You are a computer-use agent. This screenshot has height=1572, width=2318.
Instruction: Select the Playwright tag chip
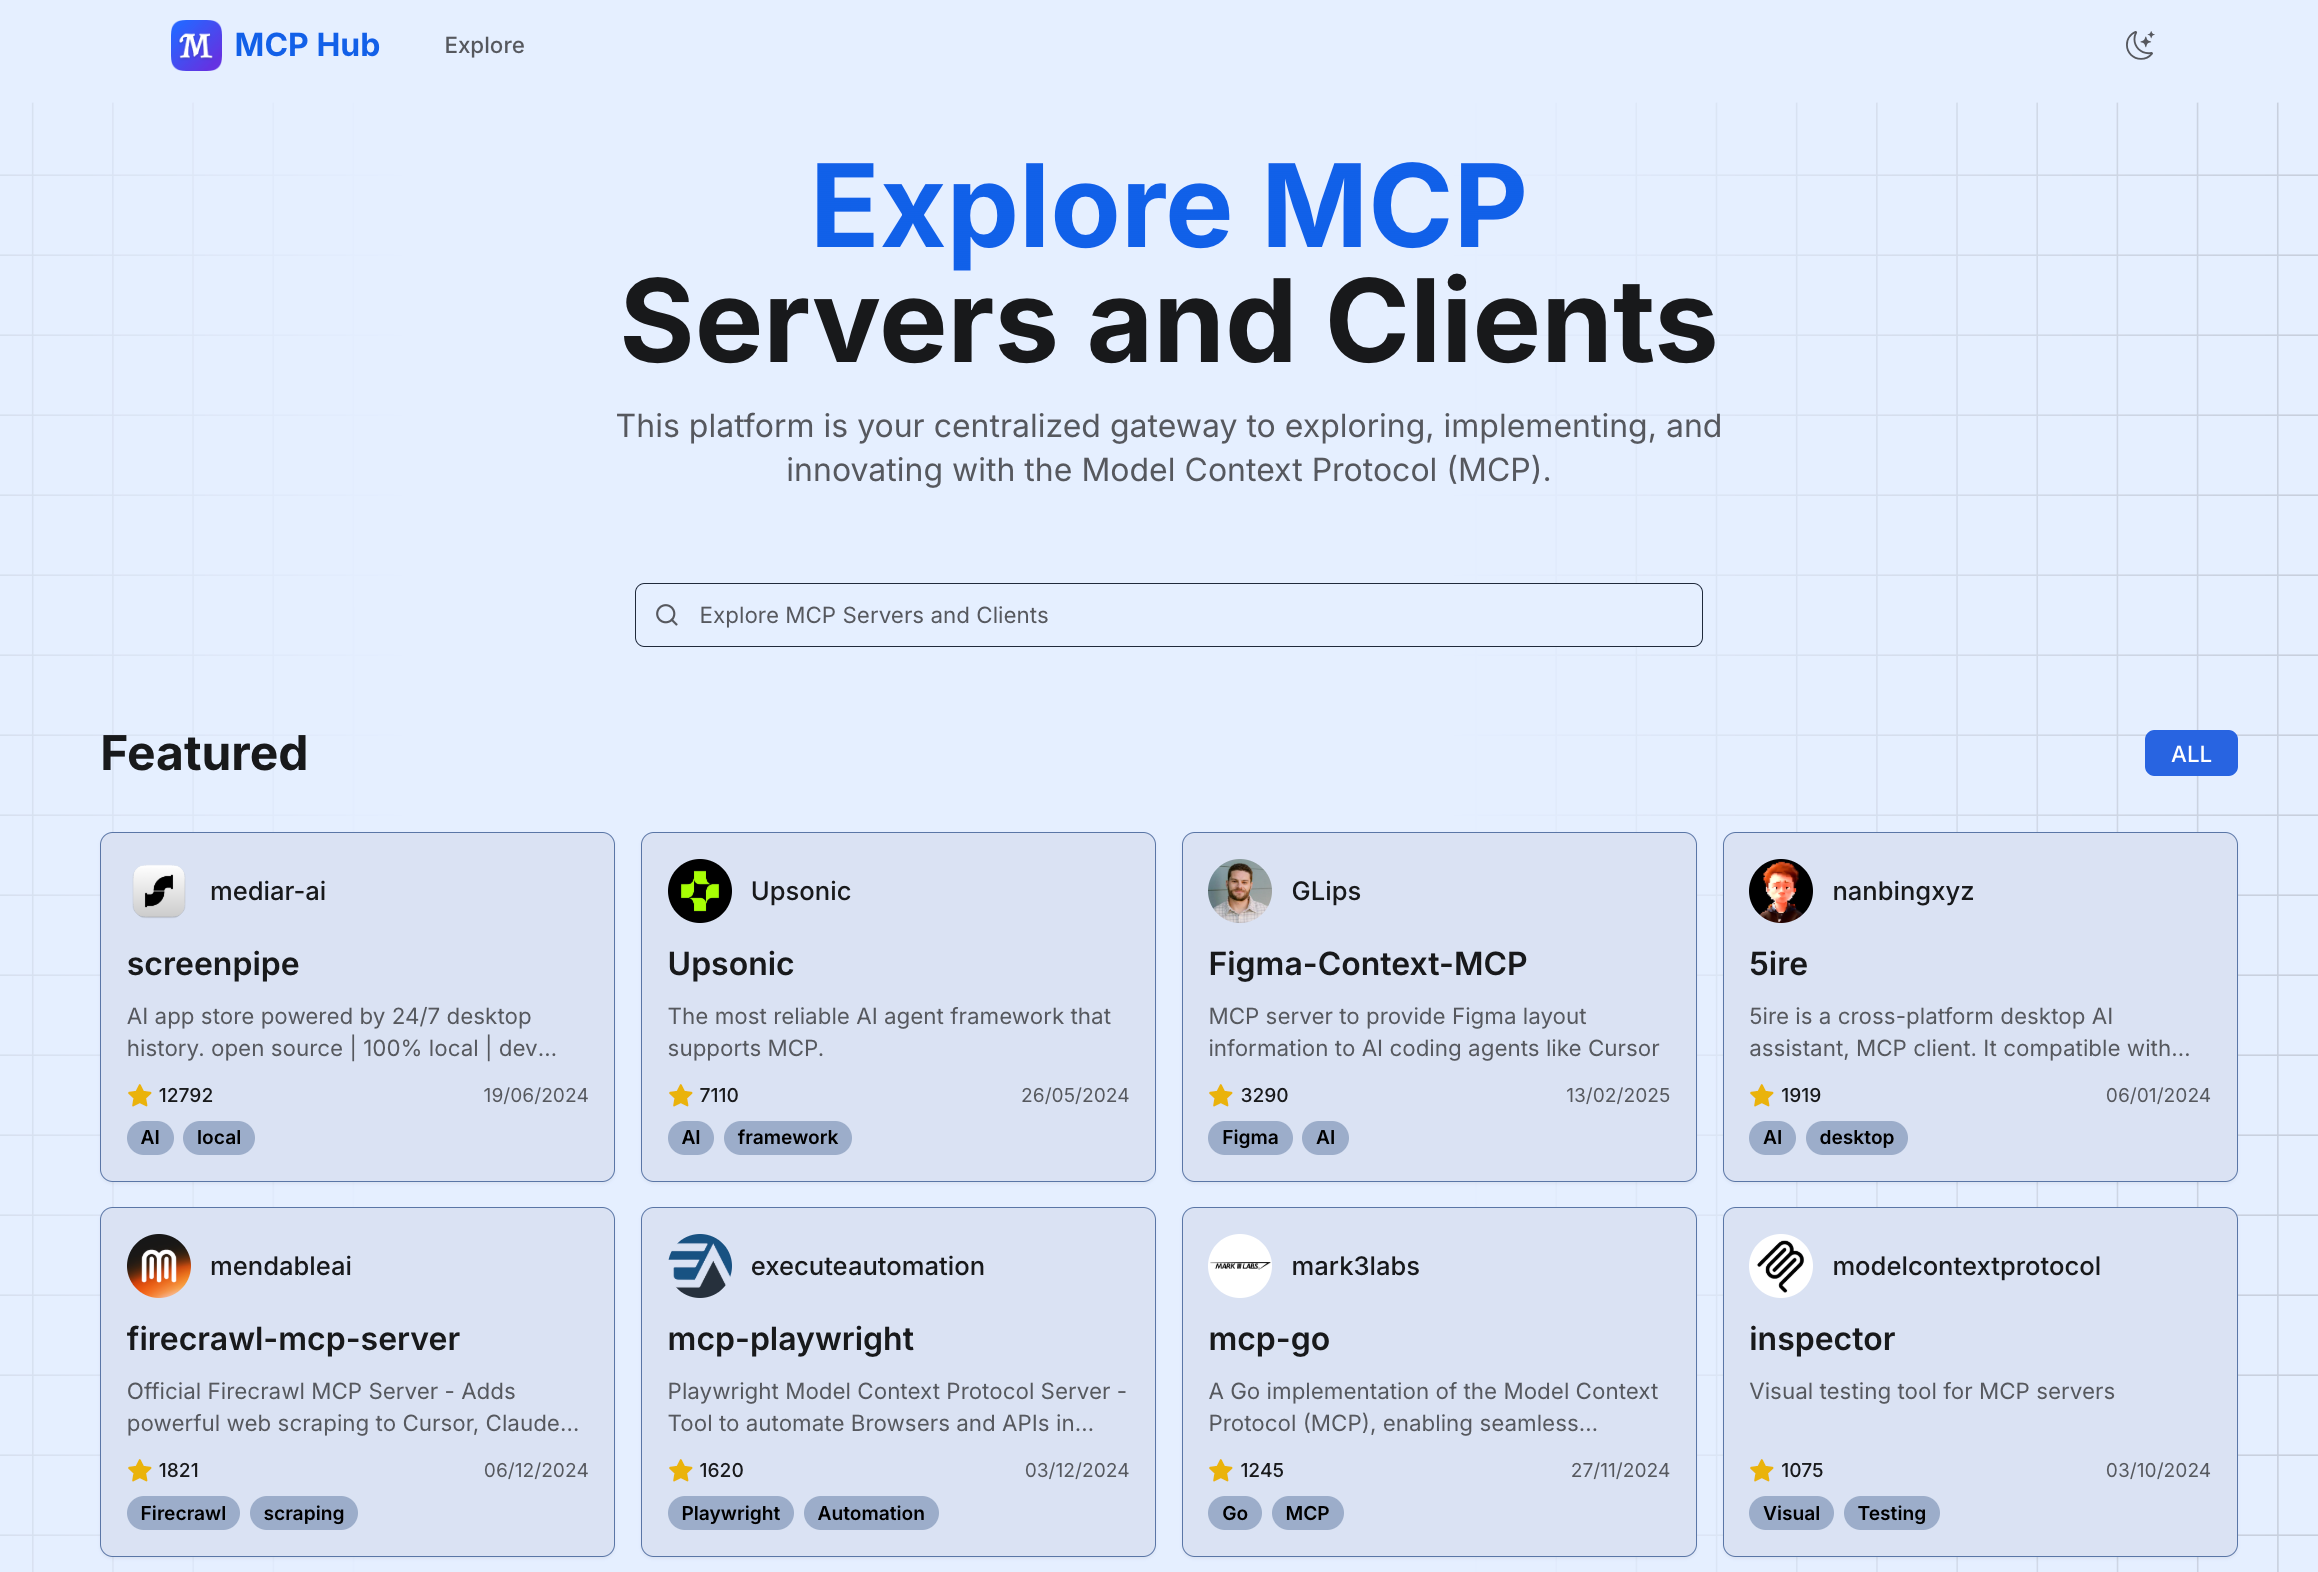coord(730,1513)
